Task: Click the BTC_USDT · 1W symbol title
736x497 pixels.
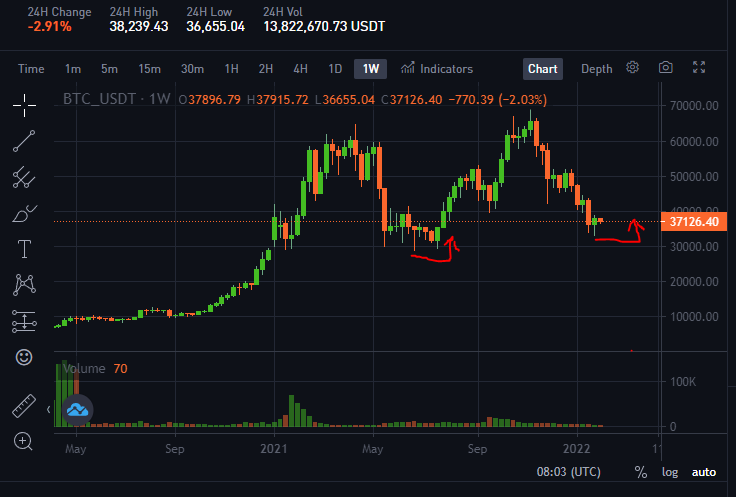Action: [x=116, y=99]
